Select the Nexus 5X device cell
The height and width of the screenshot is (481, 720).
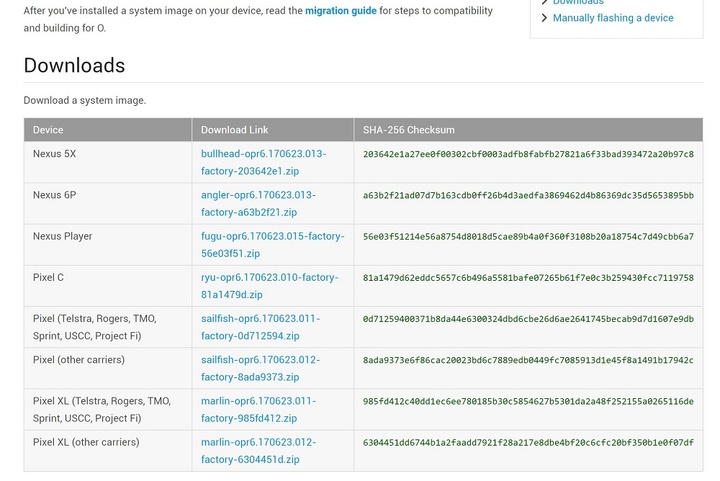(x=108, y=162)
